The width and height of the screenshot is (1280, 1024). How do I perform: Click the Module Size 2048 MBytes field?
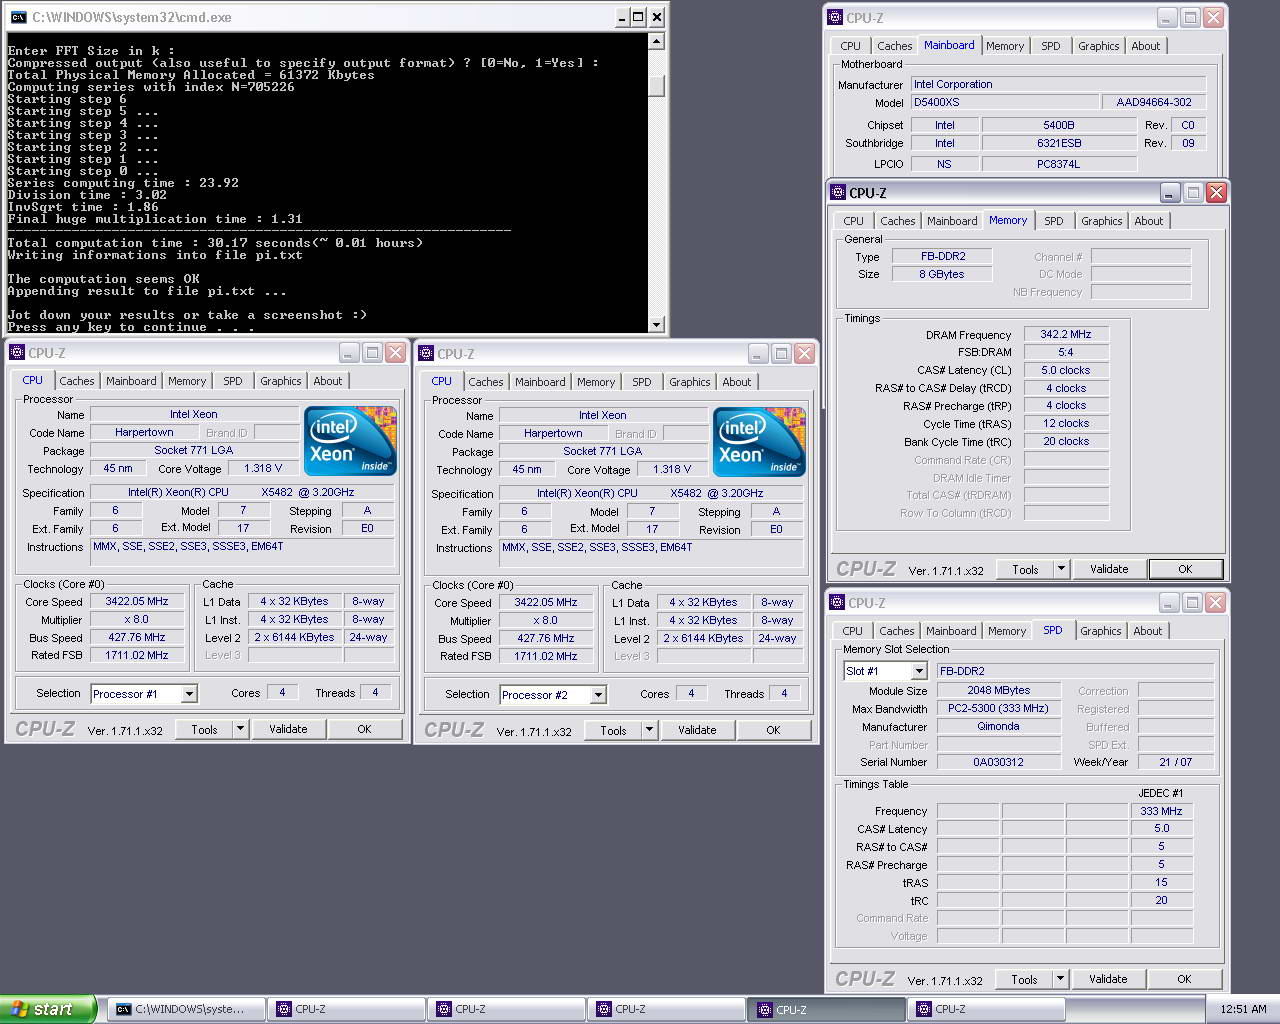click(x=999, y=690)
